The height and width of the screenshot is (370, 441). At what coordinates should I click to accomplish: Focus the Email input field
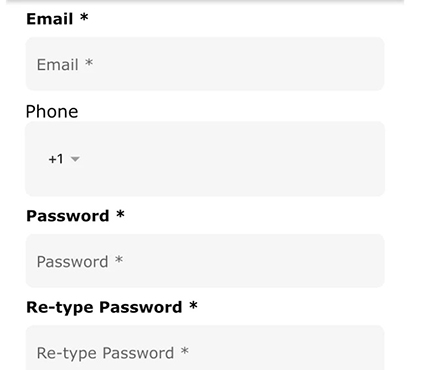point(205,64)
